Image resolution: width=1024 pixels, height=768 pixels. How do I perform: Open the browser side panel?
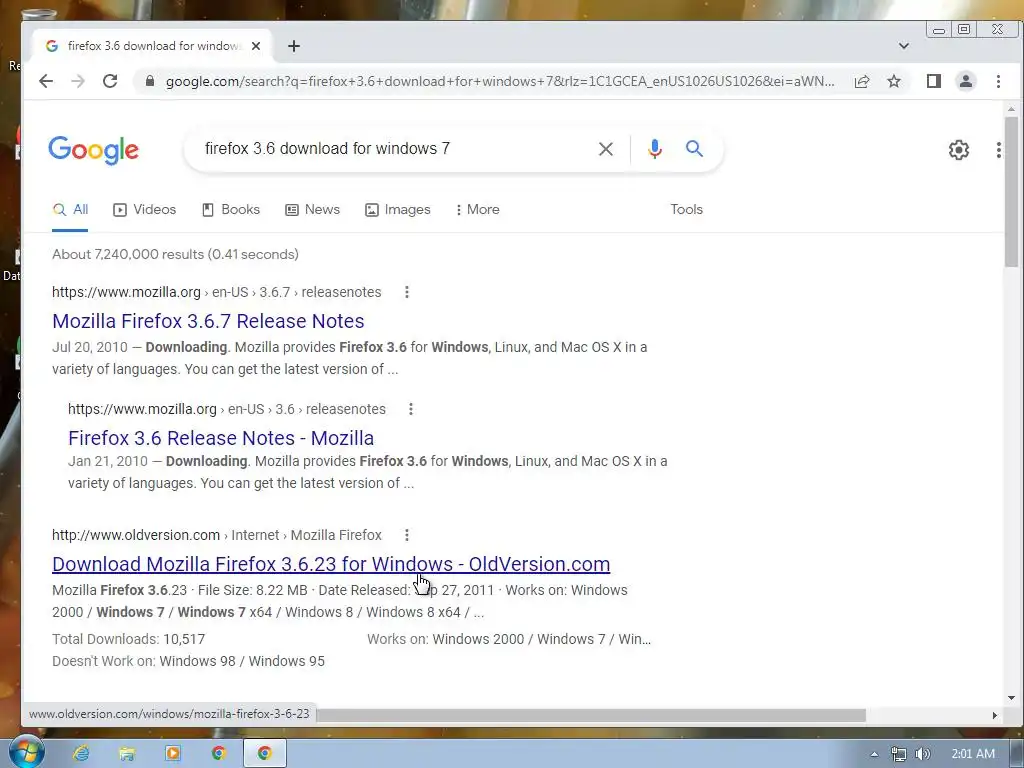[x=934, y=81]
